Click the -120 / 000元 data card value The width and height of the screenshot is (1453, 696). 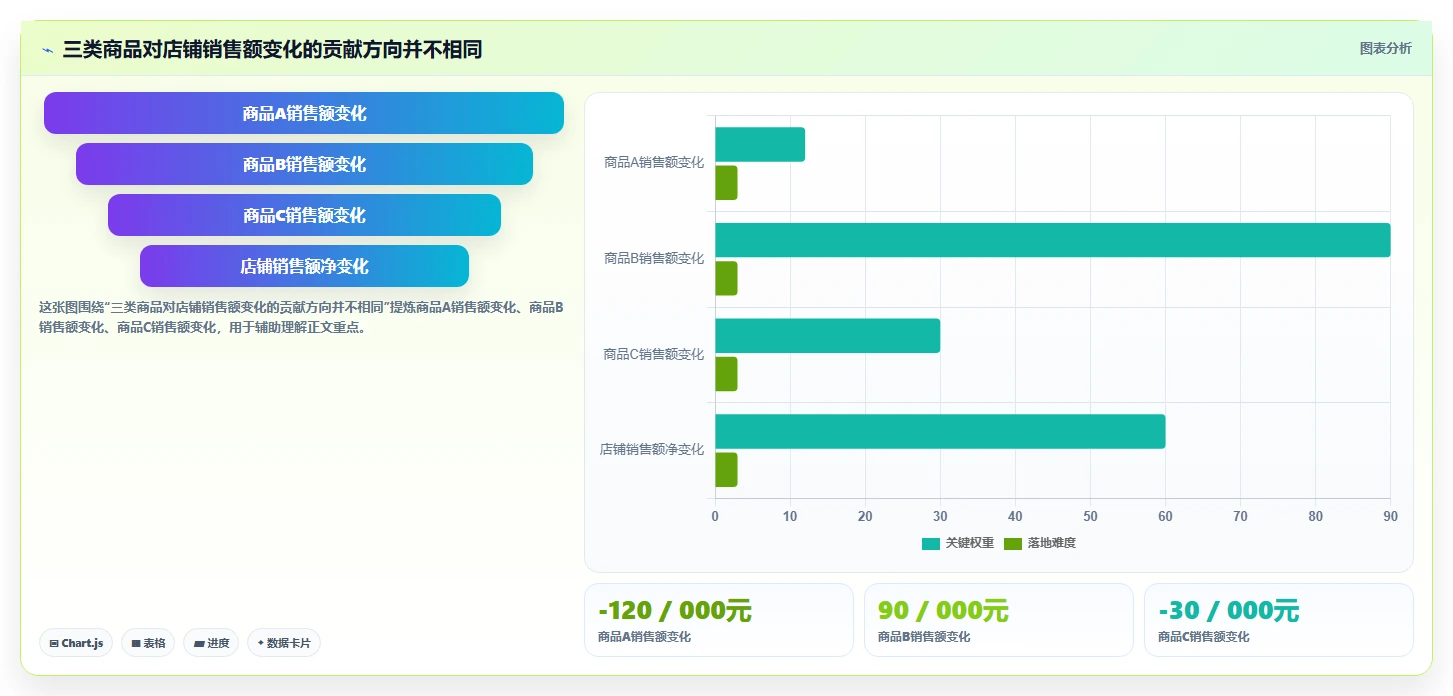point(674,611)
